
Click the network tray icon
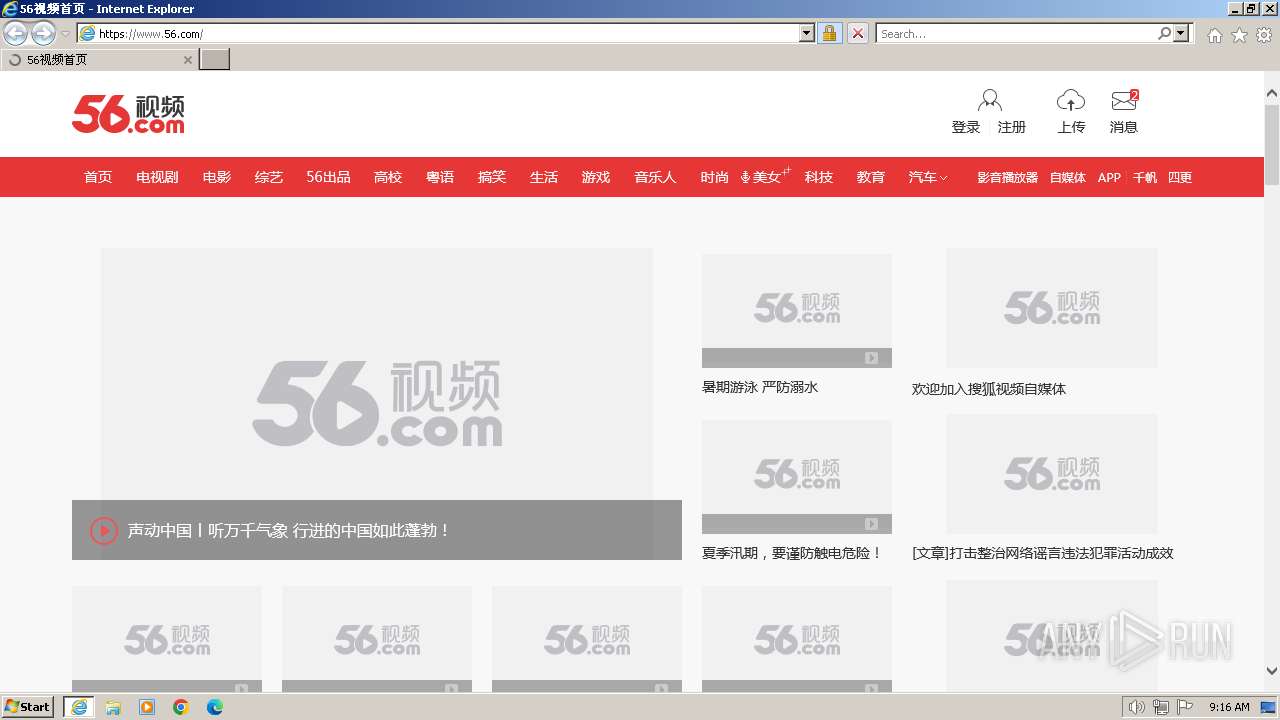point(1160,707)
